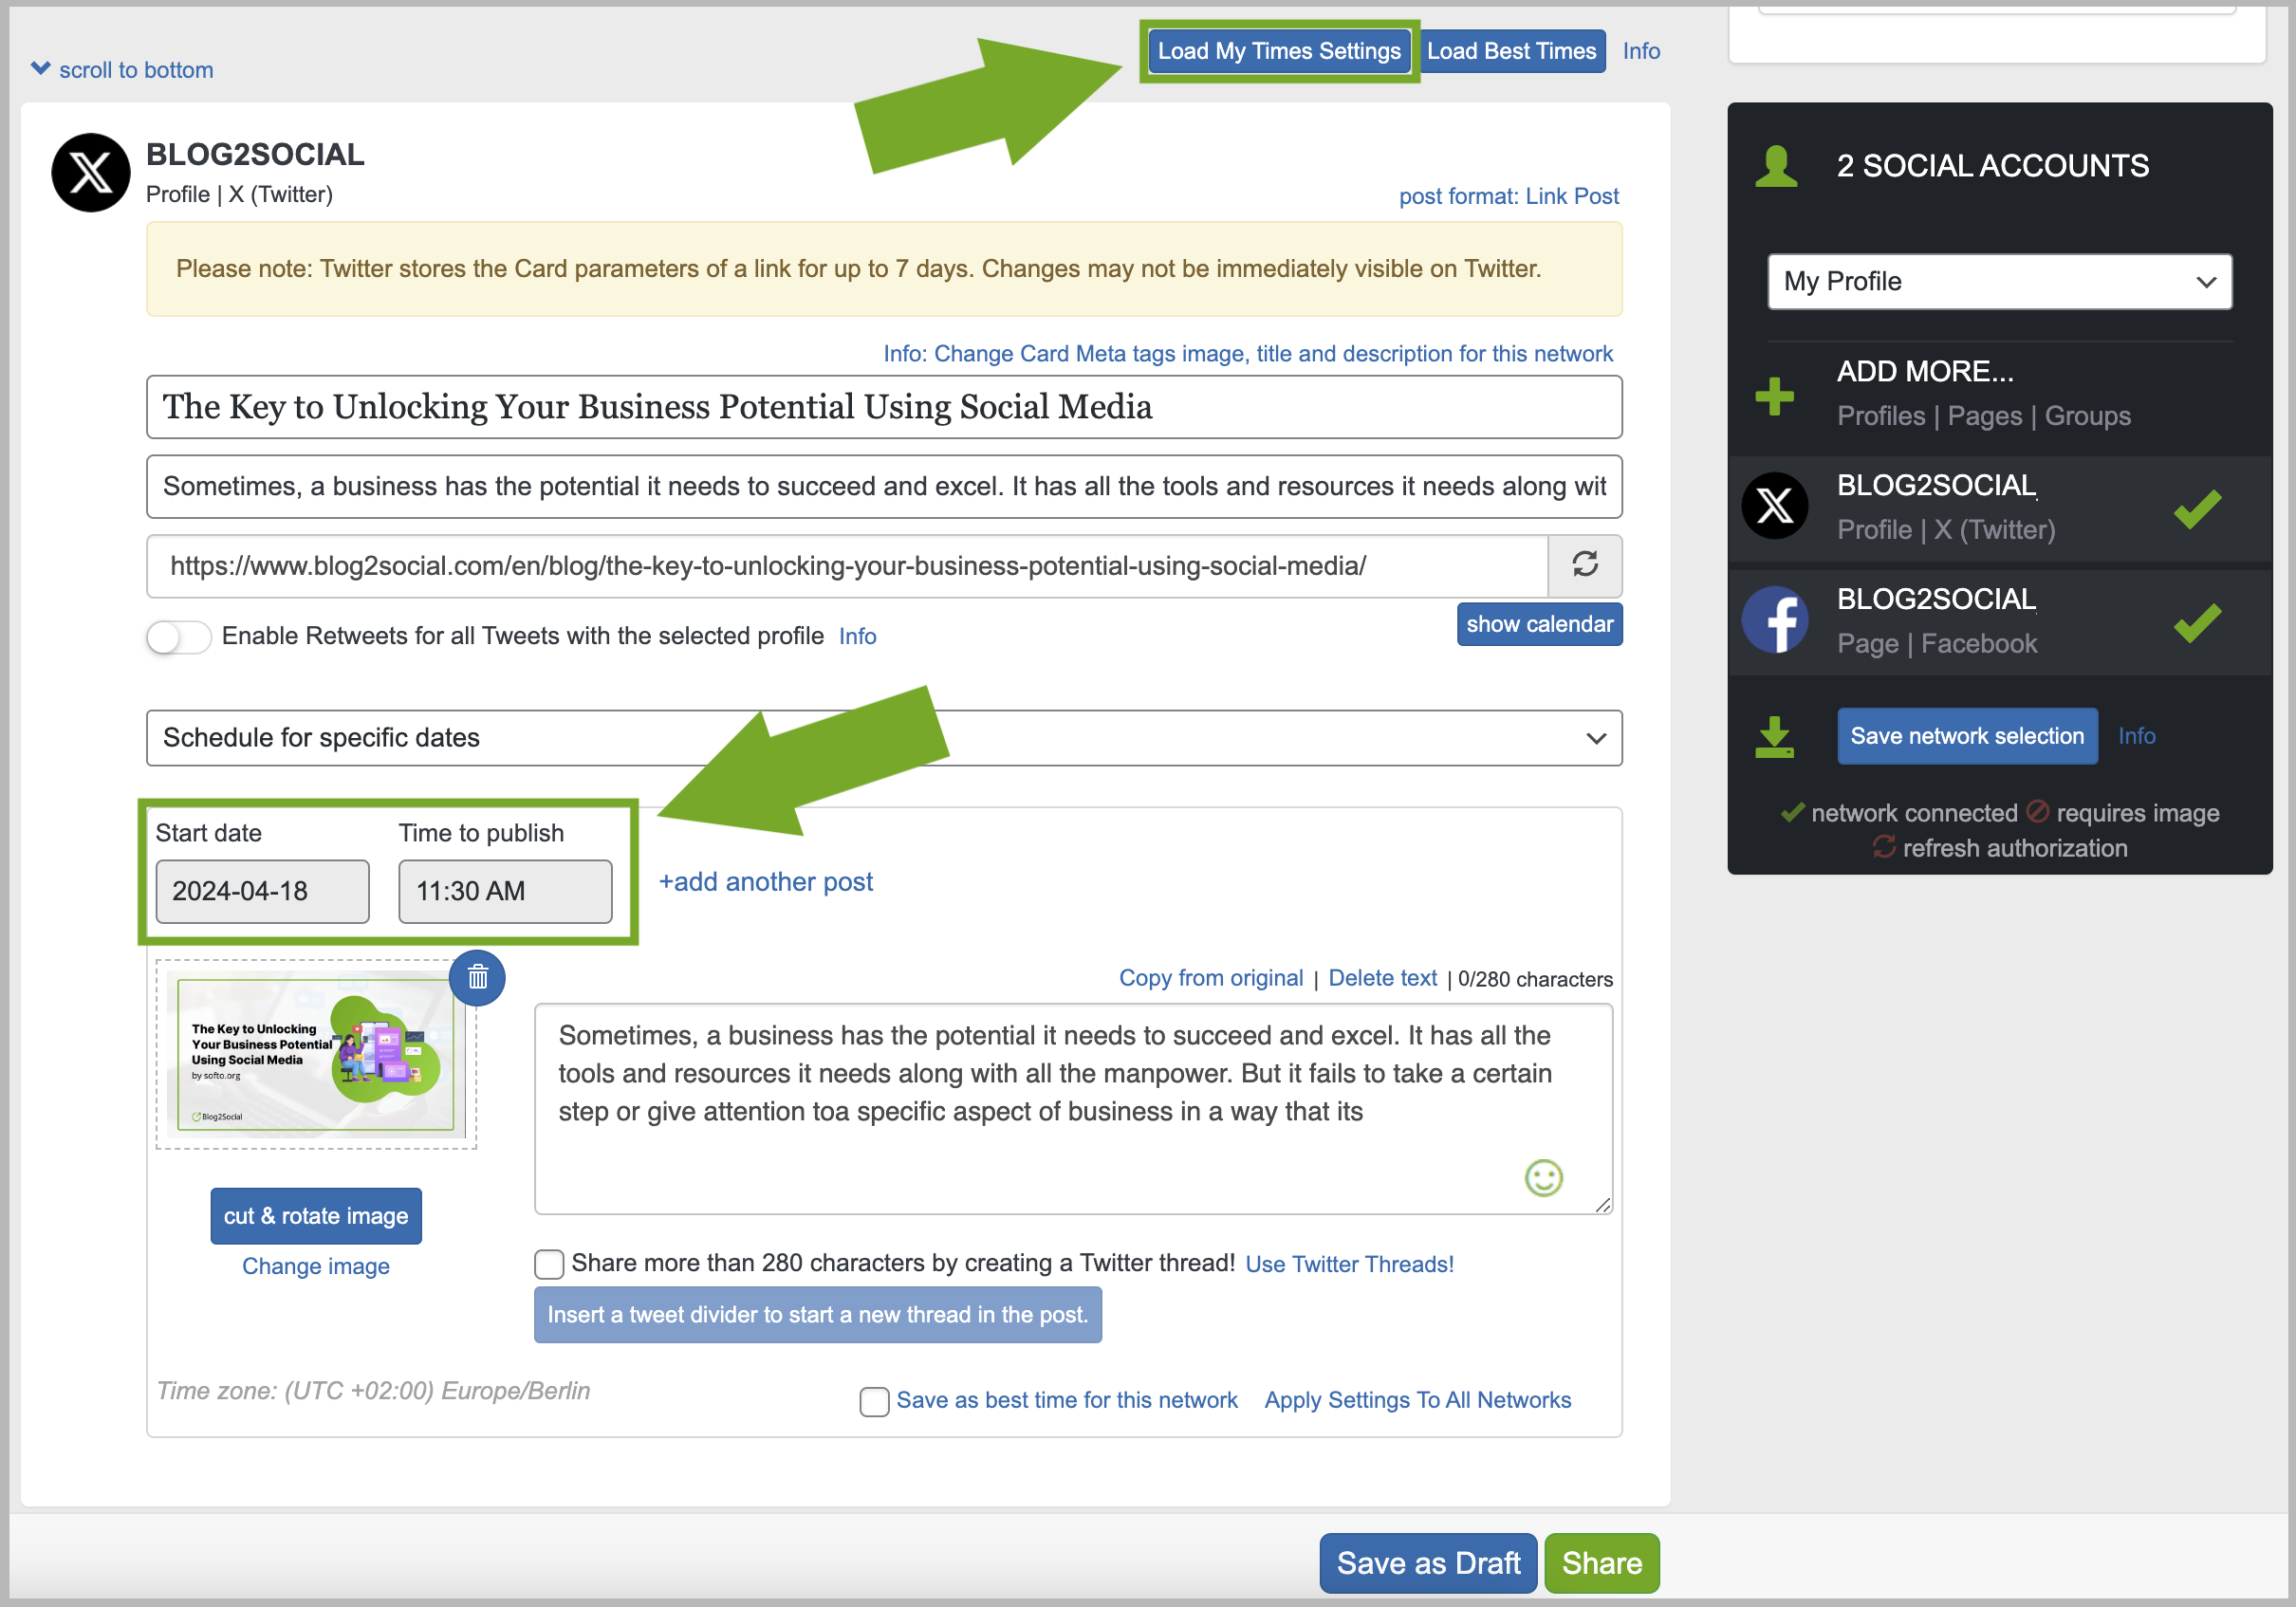Click the post title input field

click(x=884, y=407)
